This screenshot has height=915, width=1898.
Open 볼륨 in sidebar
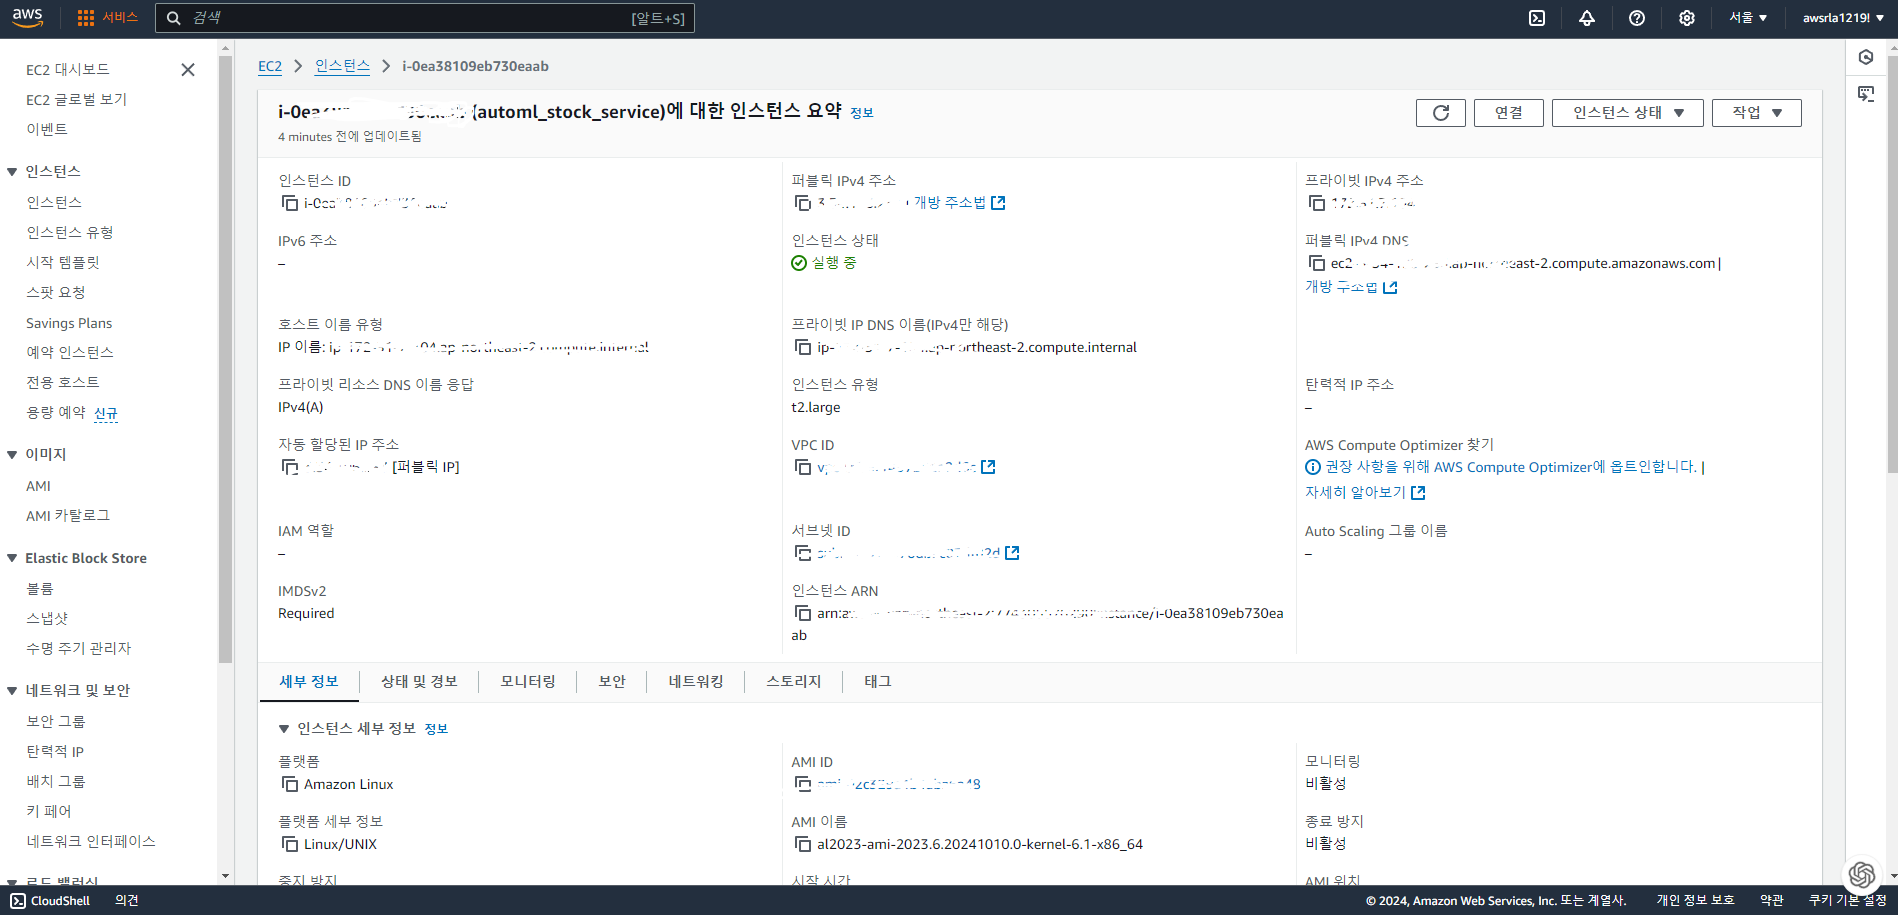point(40,588)
